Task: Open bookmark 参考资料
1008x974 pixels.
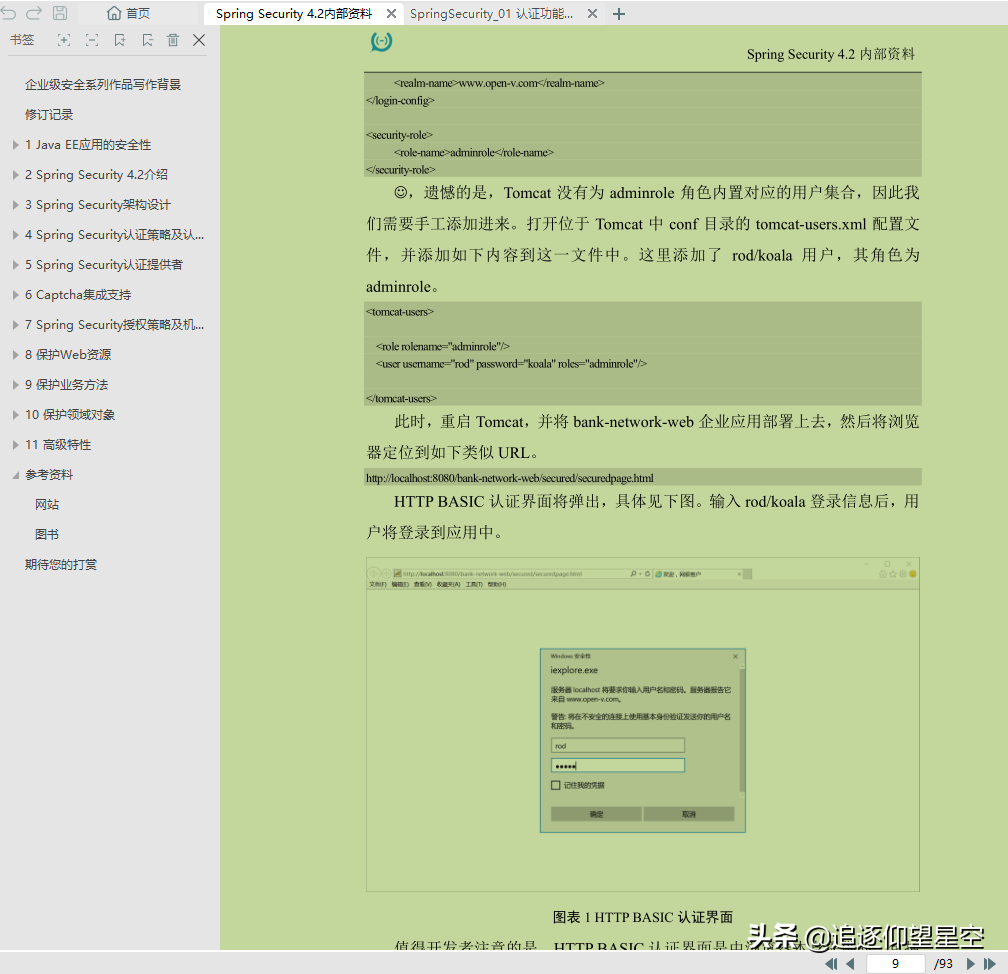Action: (x=49, y=474)
